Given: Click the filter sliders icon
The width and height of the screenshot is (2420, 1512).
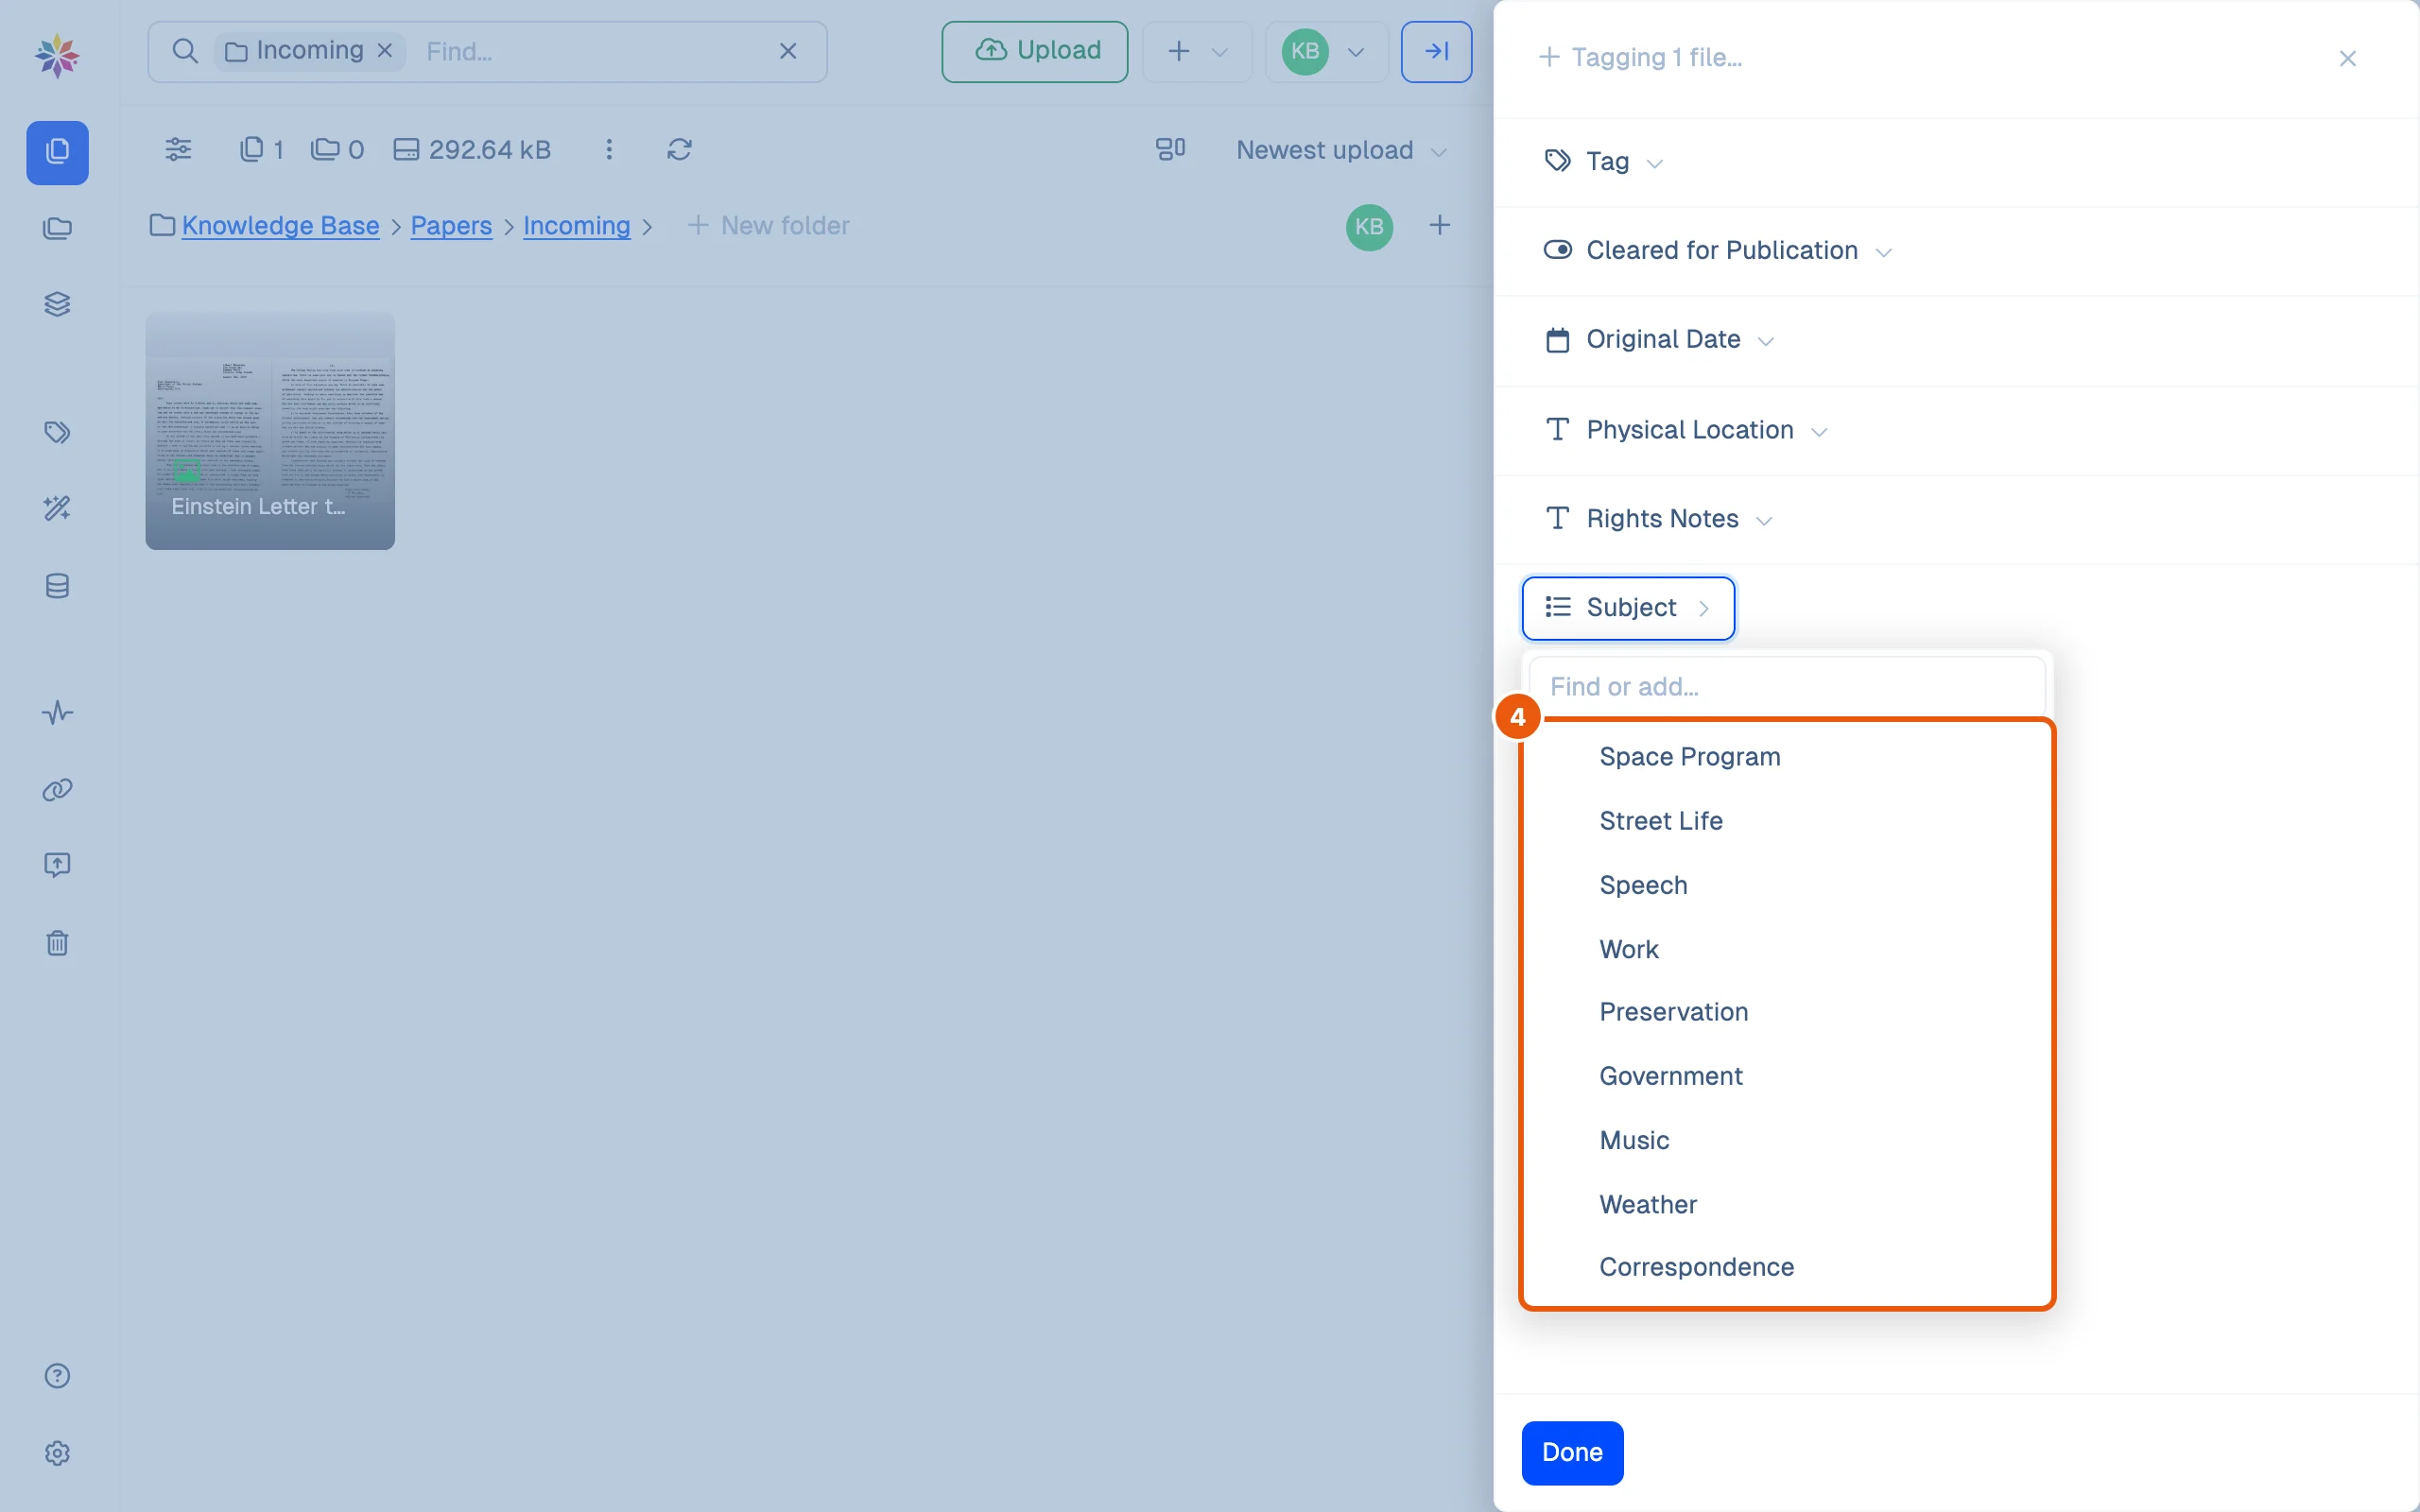Looking at the screenshot, I should point(178,149).
